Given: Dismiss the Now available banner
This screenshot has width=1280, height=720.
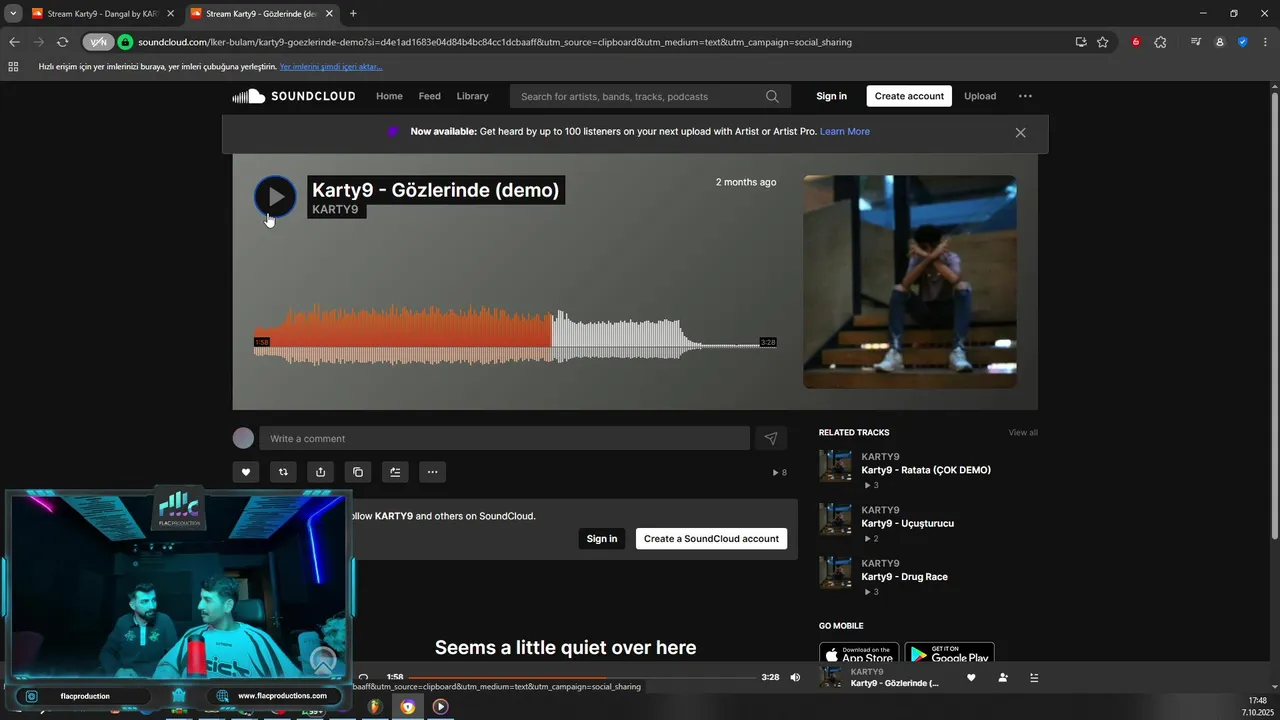Looking at the screenshot, I should click(1020, 132).
